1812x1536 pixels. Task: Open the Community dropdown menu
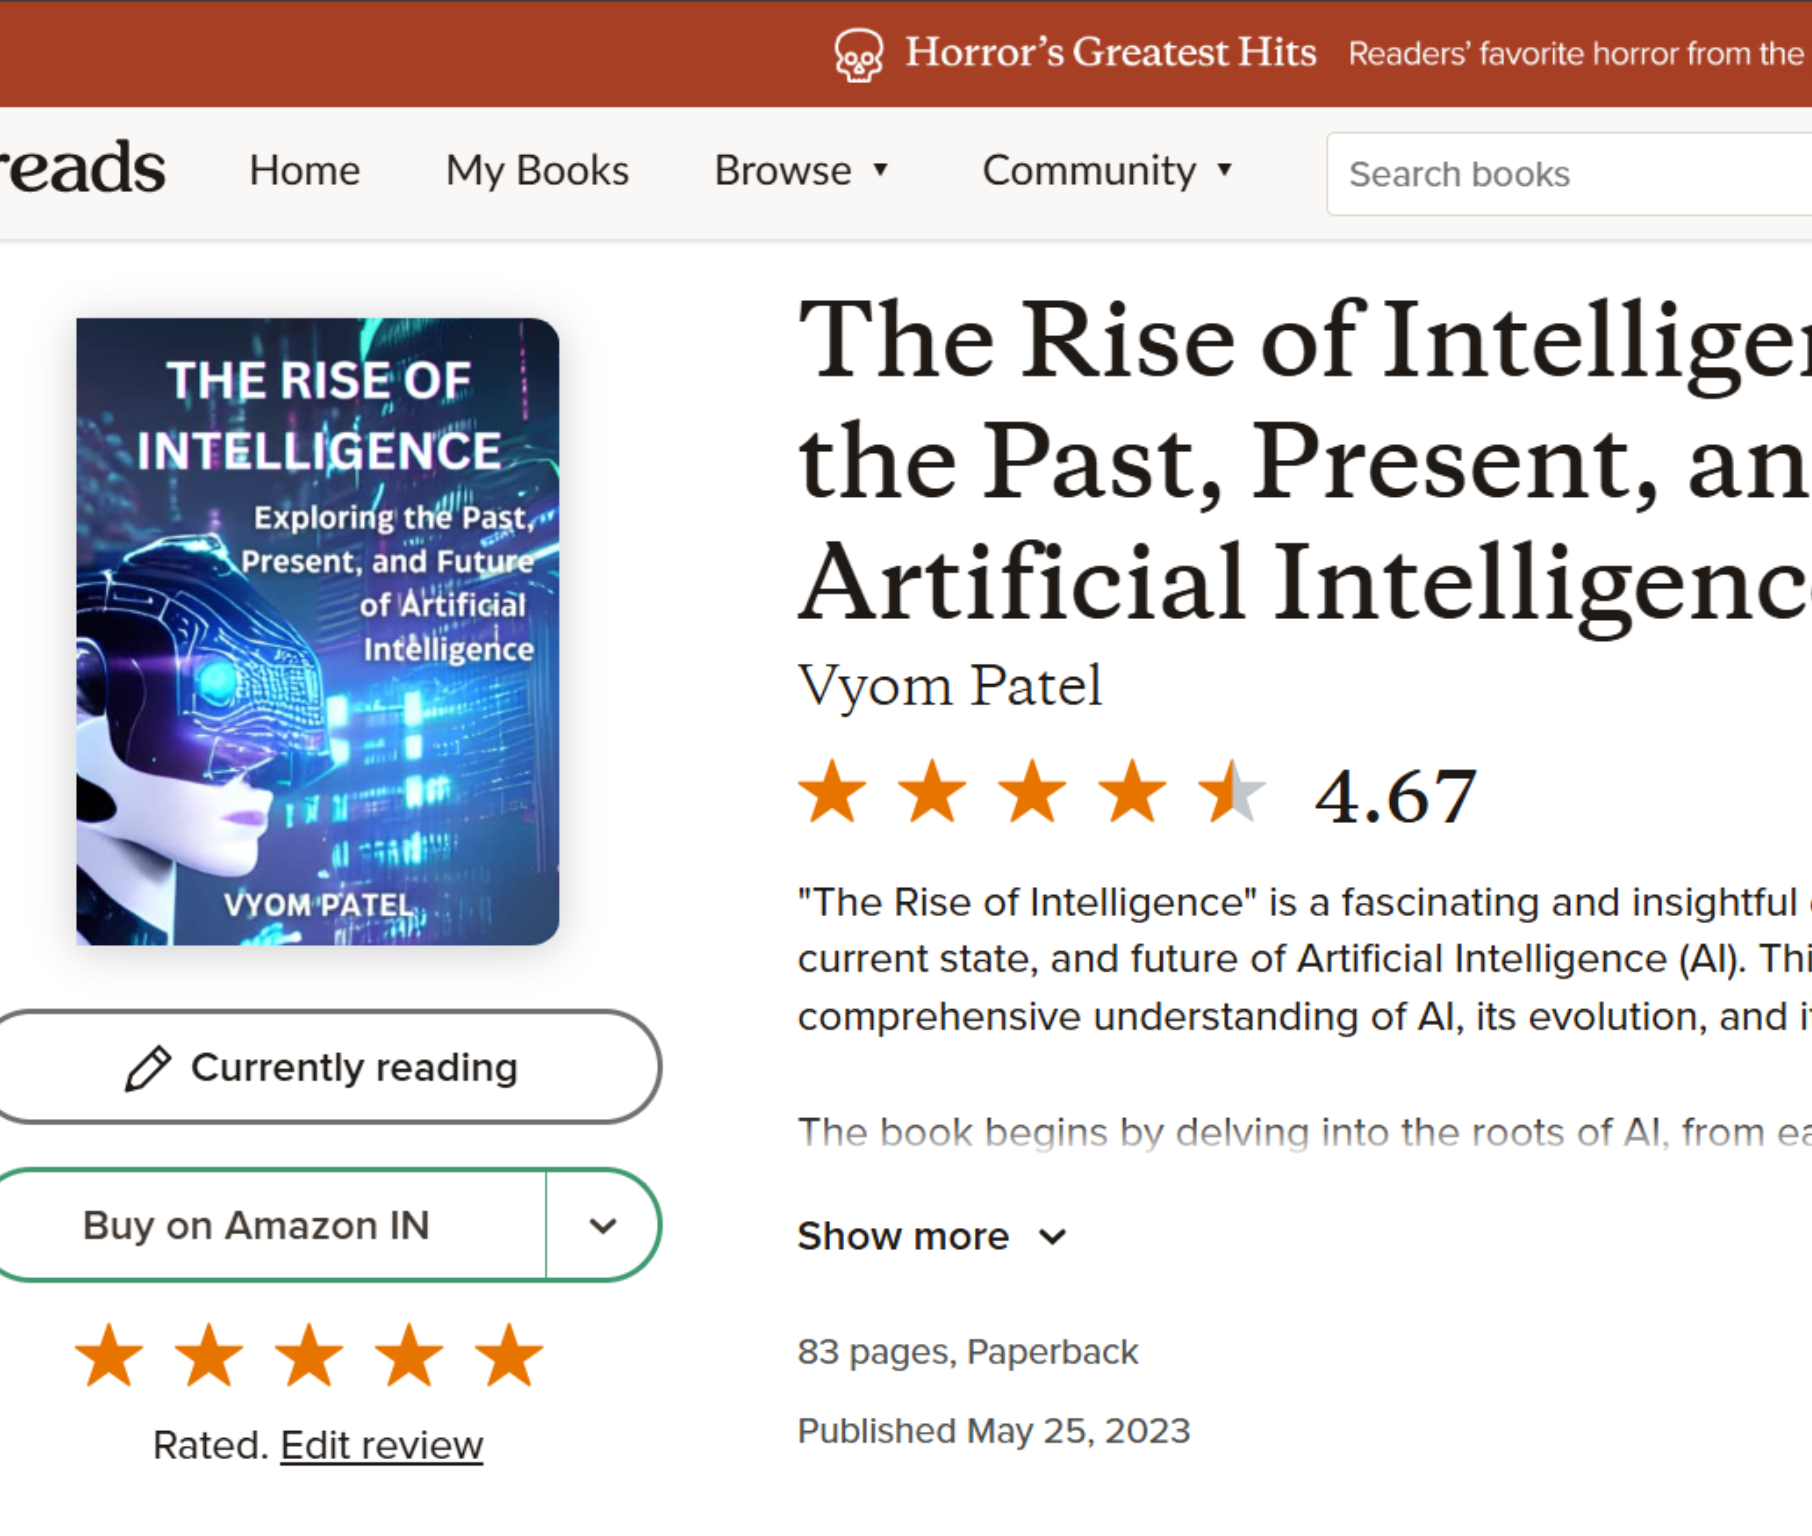(1107, 171)
